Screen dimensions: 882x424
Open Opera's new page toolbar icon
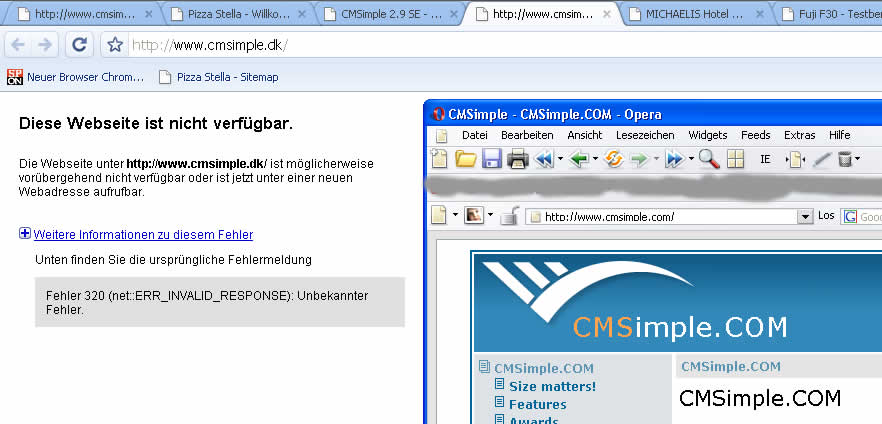click(x=439, y=159)
